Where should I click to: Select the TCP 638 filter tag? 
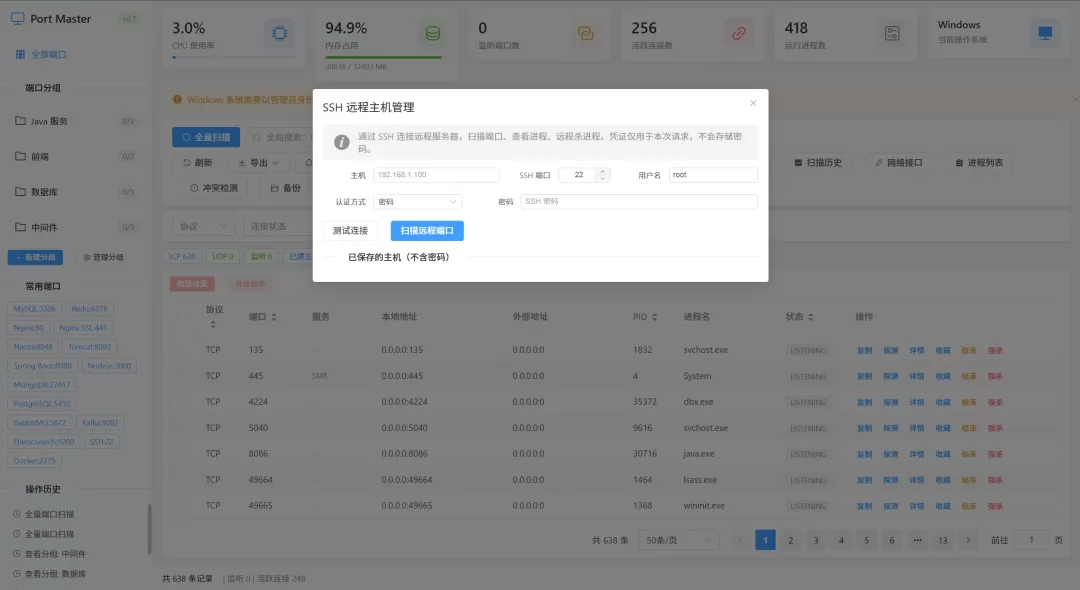click(182, 257)
